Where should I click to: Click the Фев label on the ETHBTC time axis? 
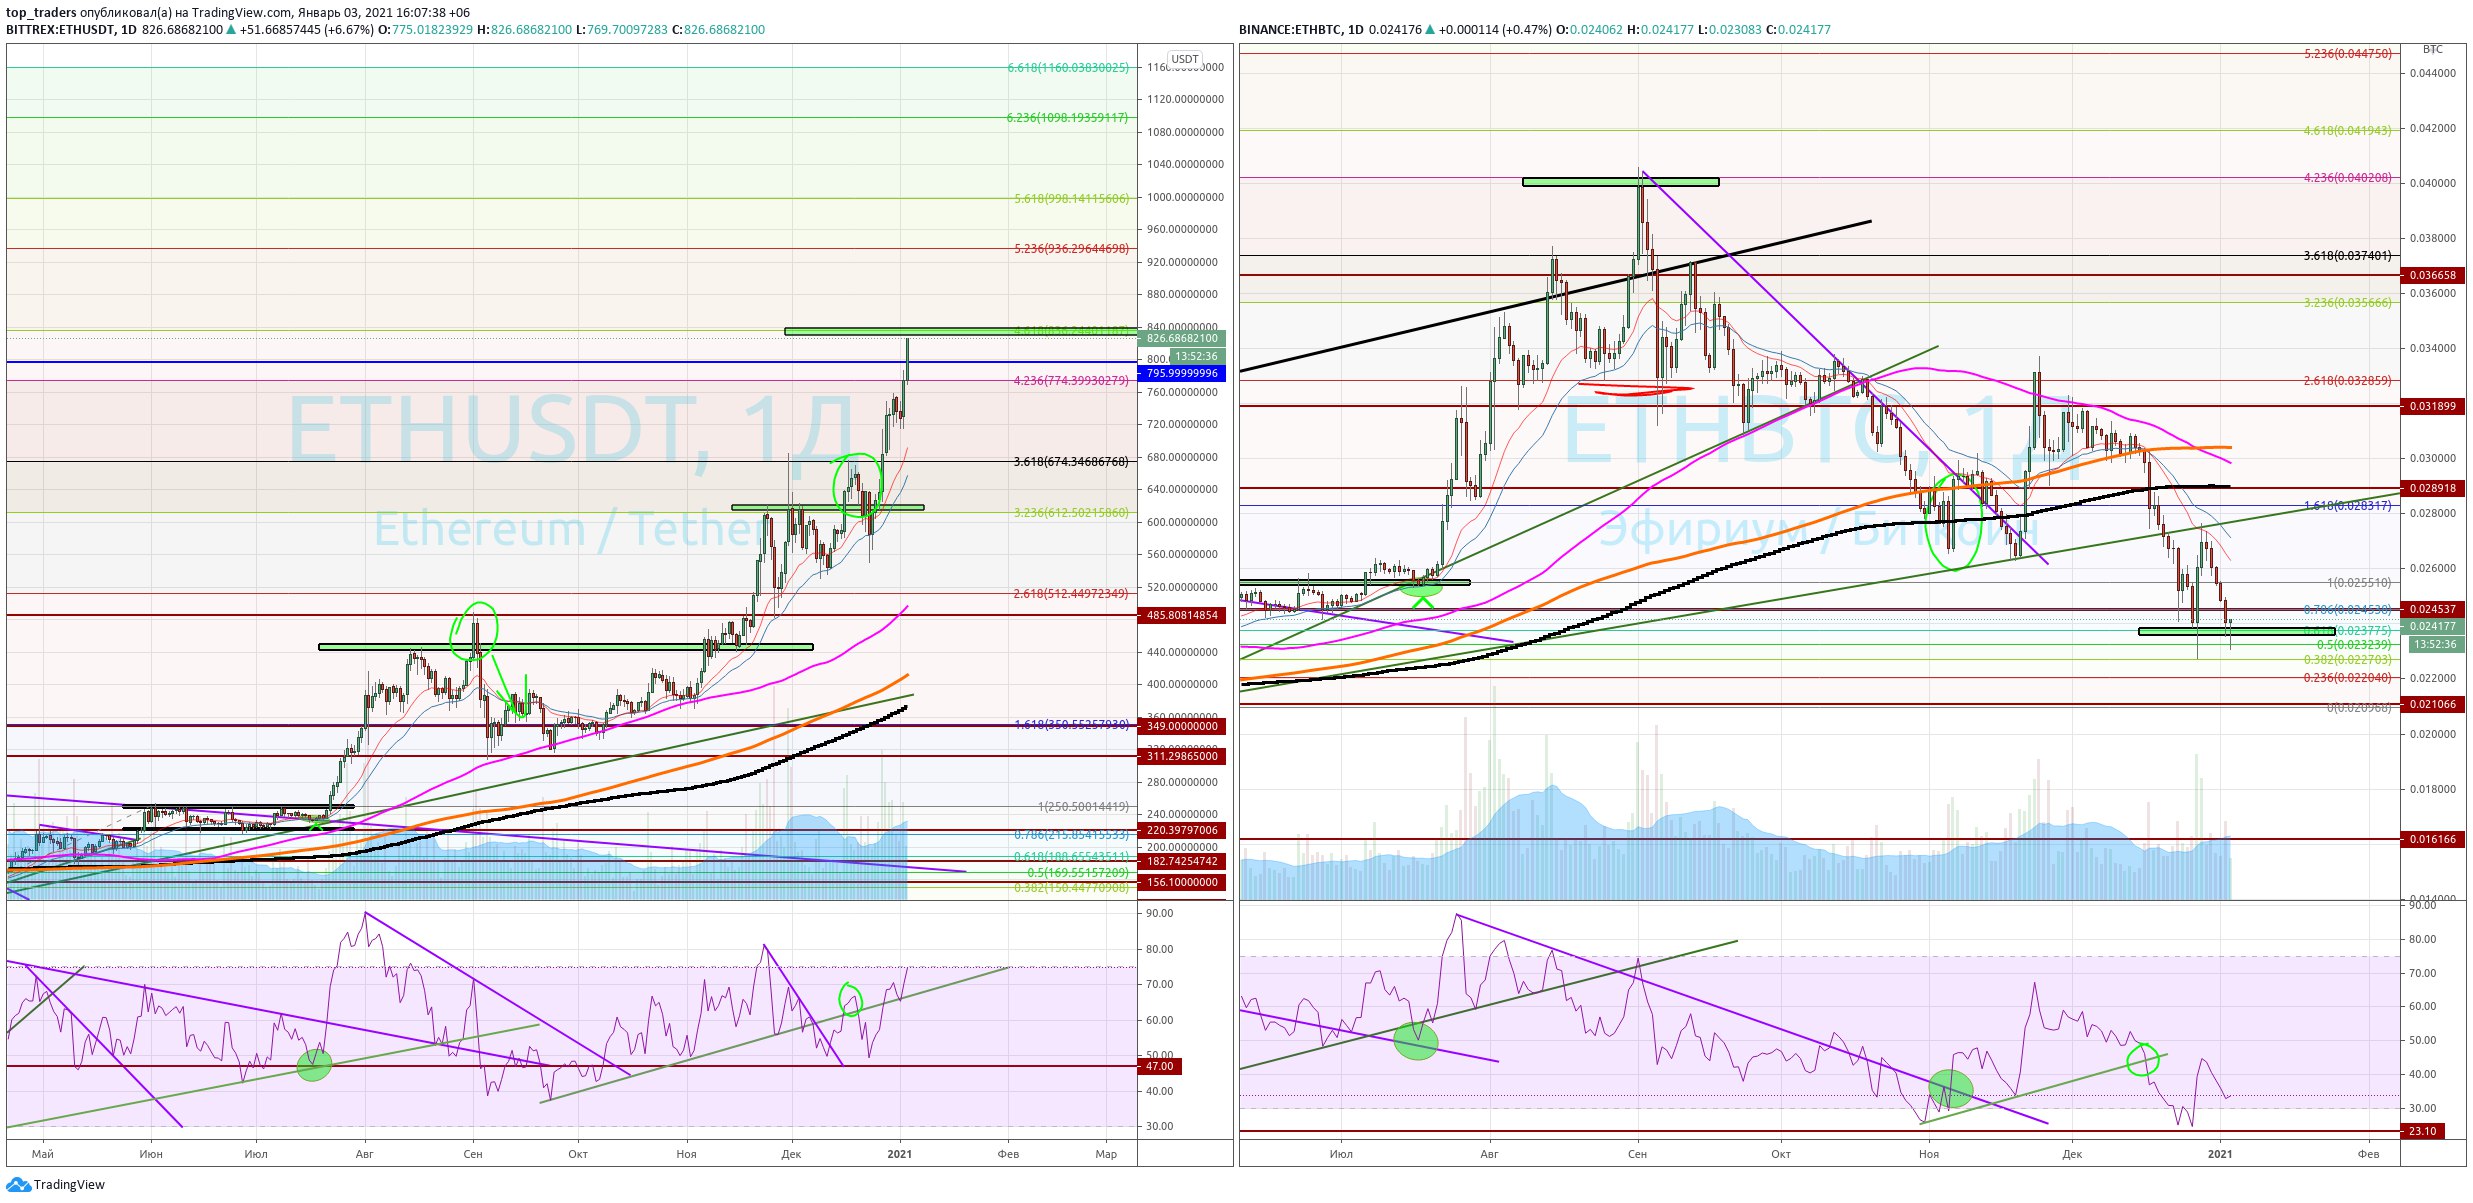(x=2369, y=1154)
